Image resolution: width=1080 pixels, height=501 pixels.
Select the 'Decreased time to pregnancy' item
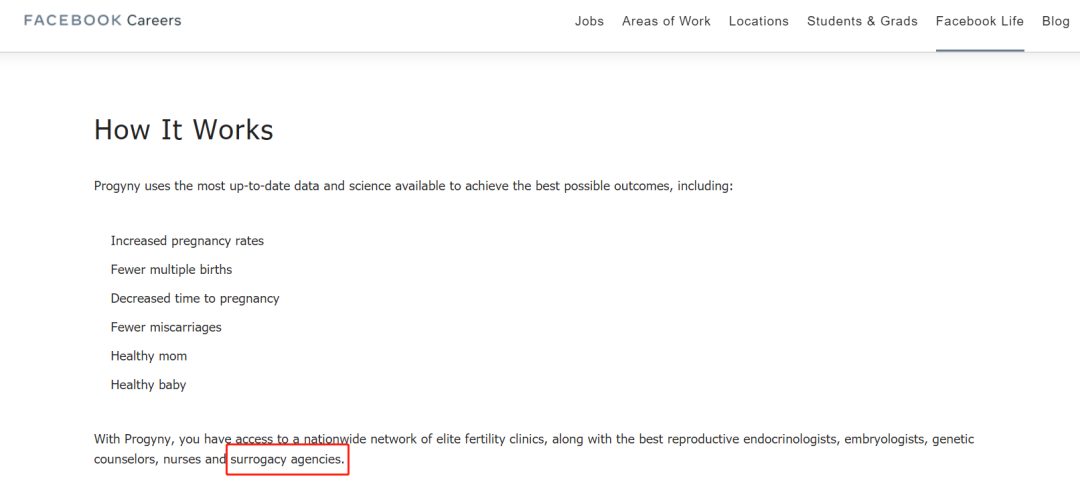click(x=195, y=298)
